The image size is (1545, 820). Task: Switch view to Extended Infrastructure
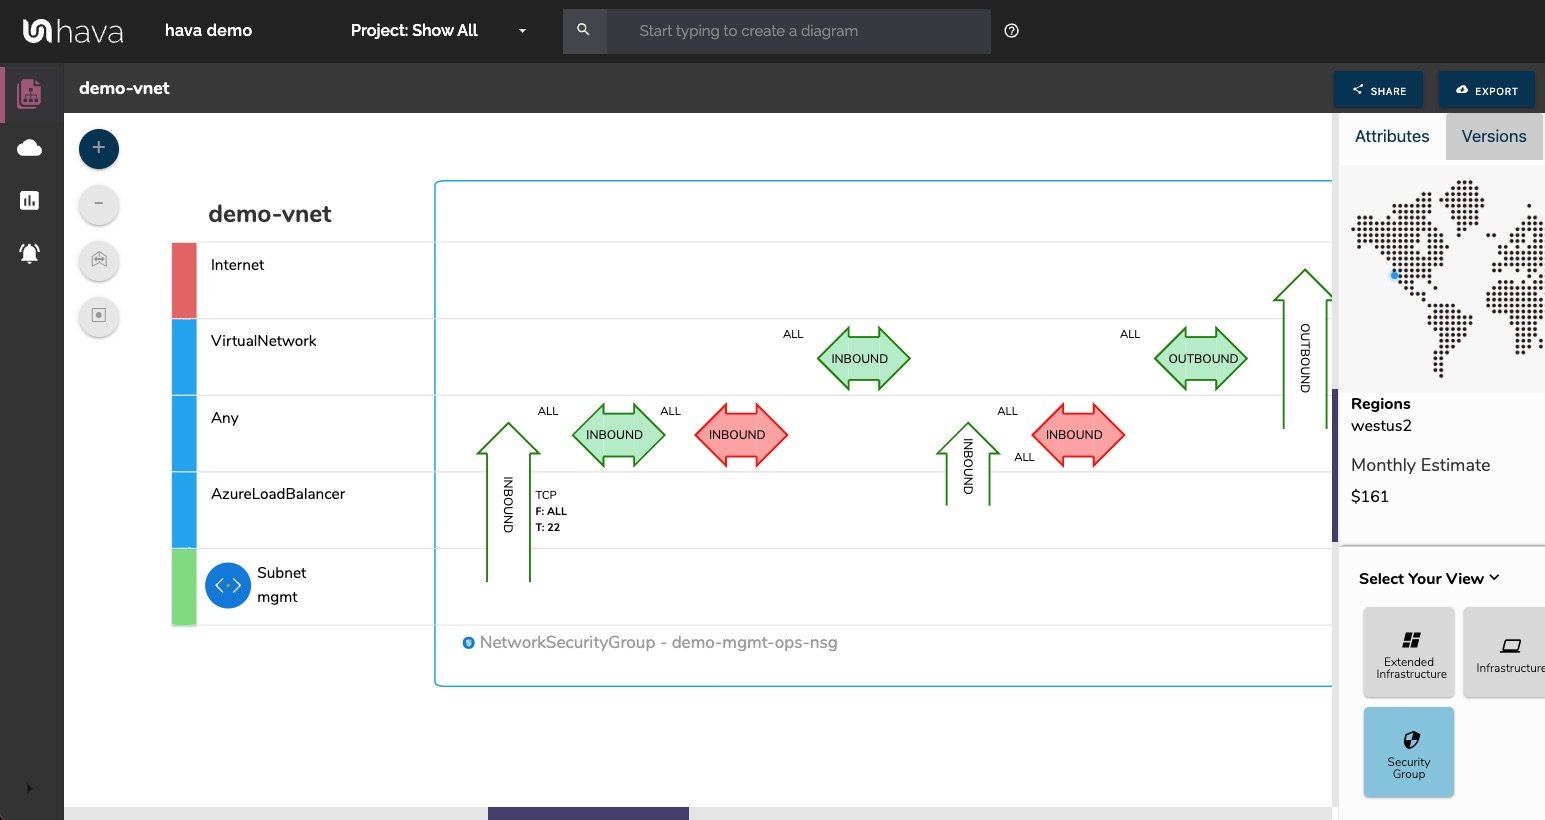click(x=1409, y=652)
